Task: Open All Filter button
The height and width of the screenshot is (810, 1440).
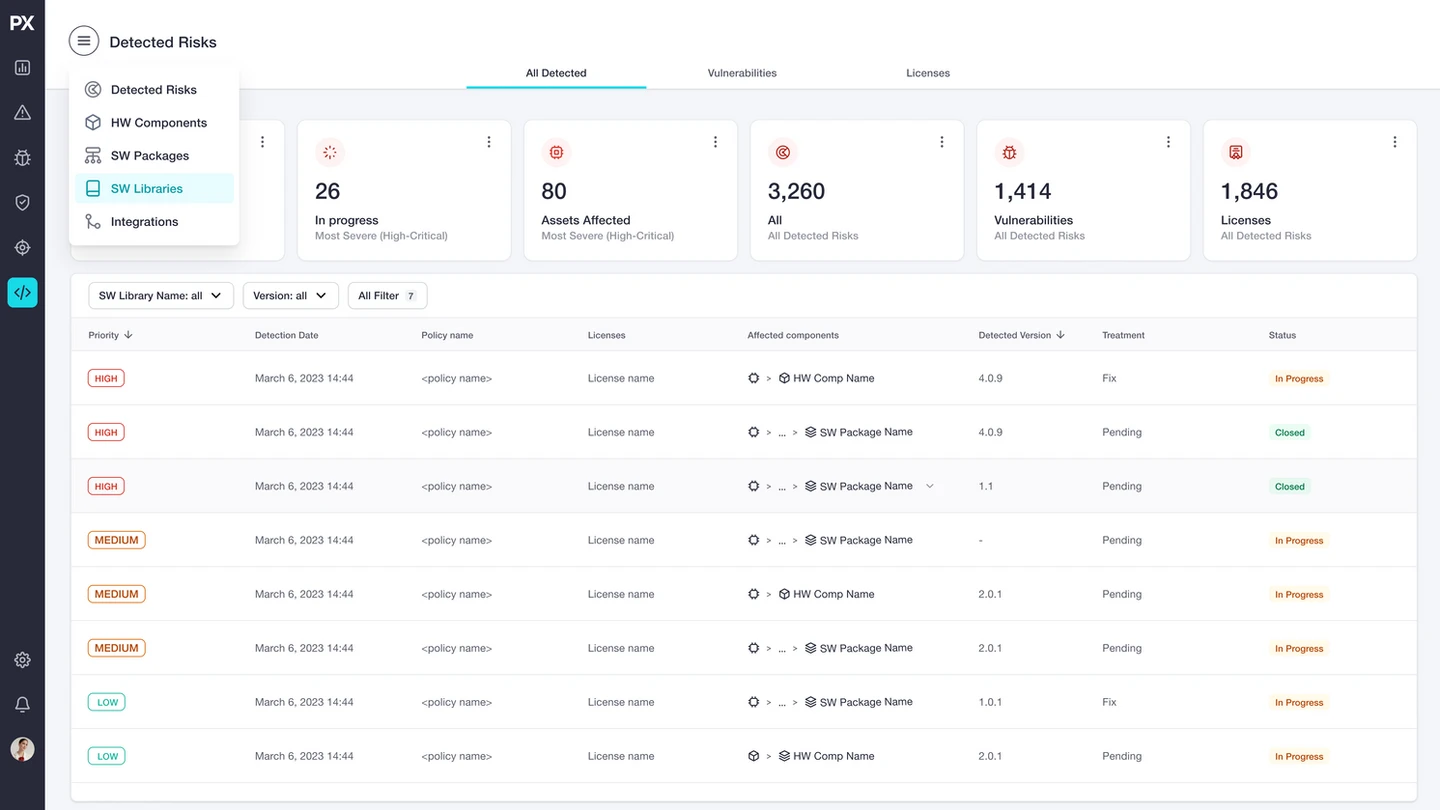Action: point(387,296)
